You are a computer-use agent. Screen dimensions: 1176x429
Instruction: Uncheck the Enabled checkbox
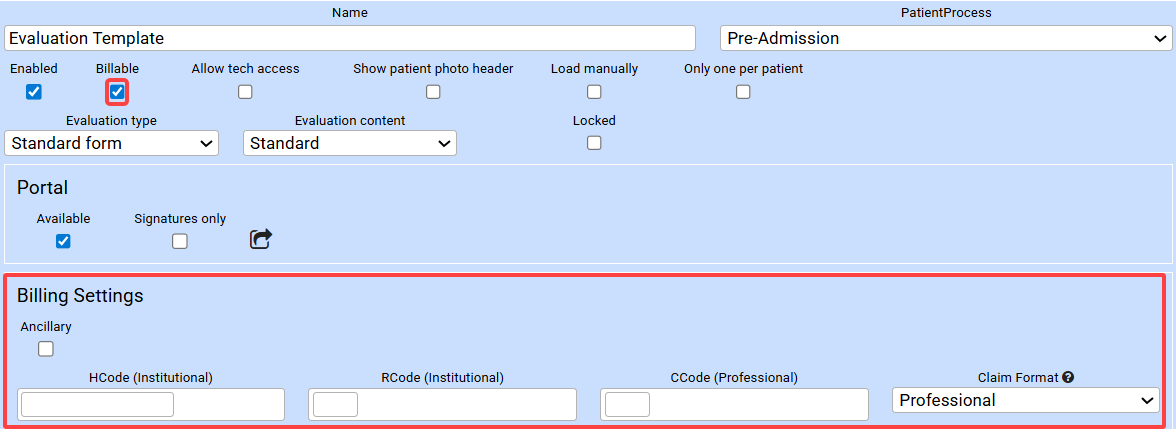coord(34,92)
